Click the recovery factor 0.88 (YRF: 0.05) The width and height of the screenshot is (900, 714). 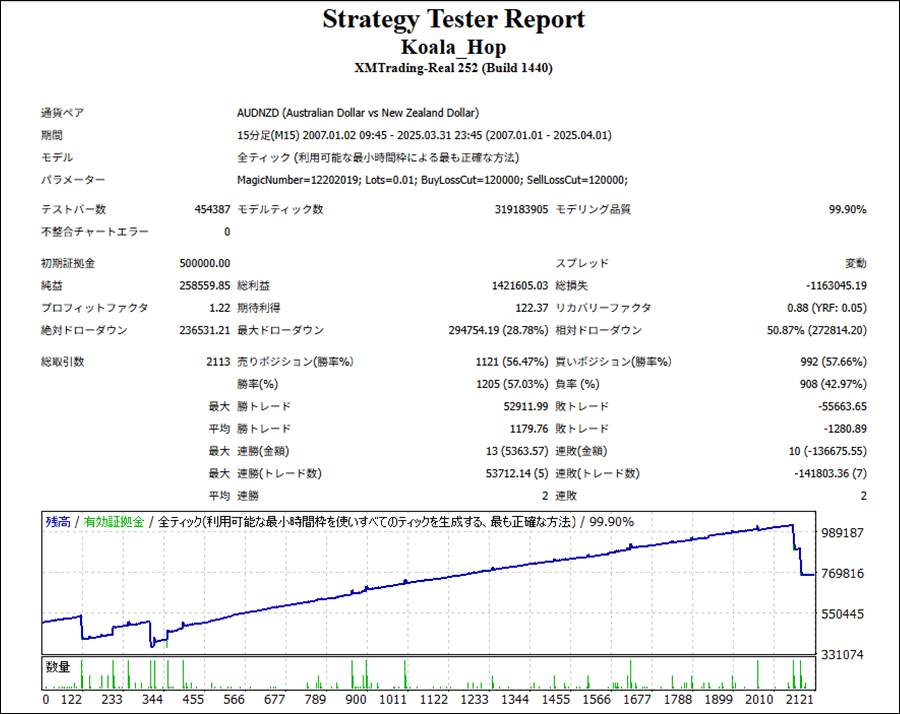tap(827, 308)
